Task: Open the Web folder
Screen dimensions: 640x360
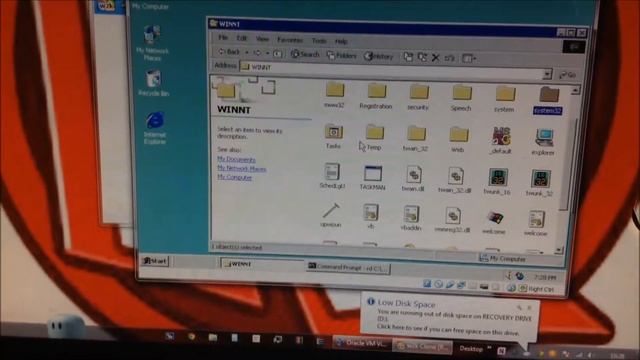Action: (458, 140)
